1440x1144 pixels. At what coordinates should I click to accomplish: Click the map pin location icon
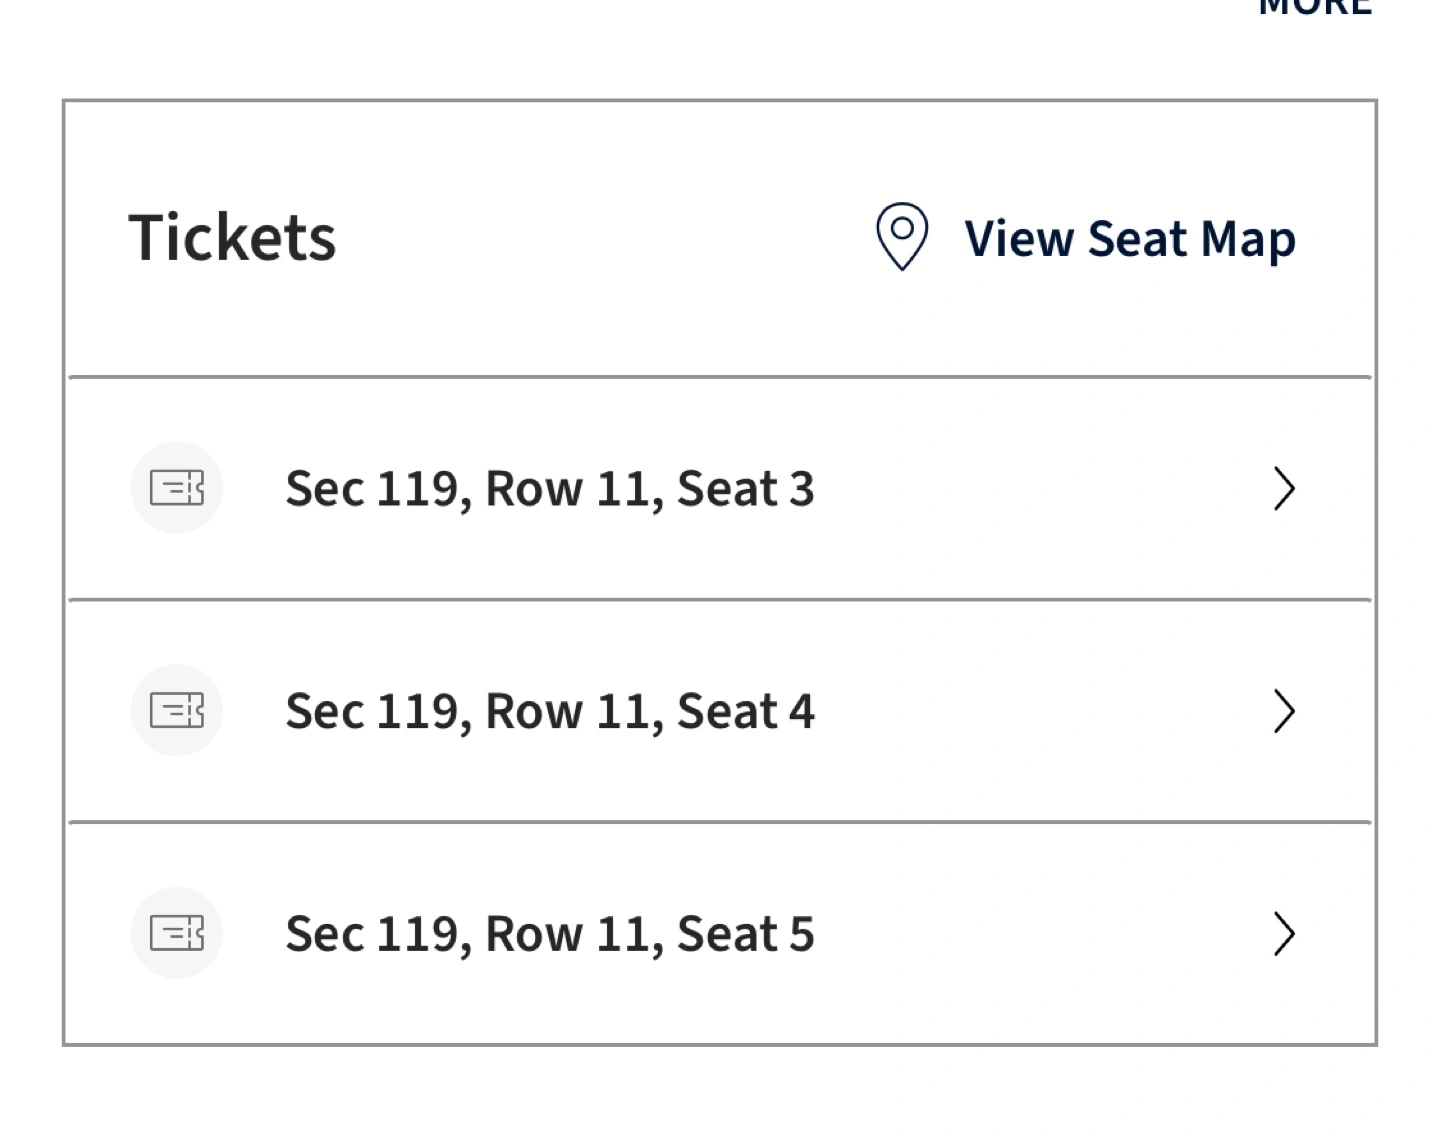[902, 237]
